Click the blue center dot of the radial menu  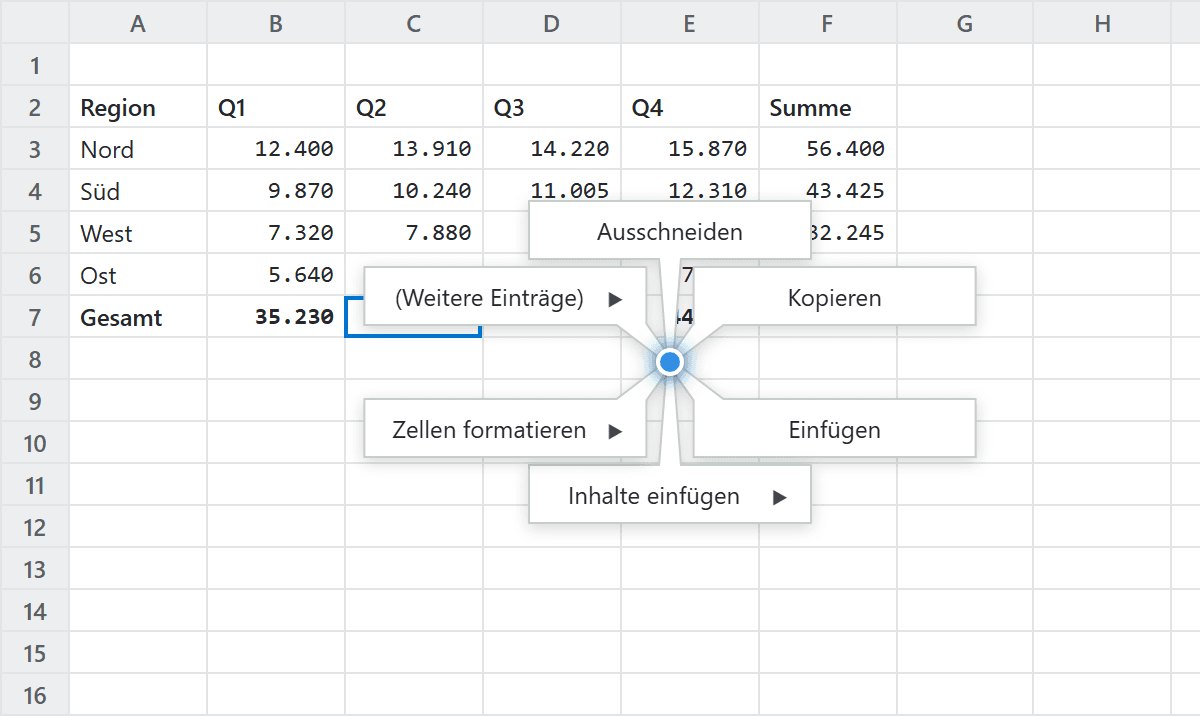(x=670, y=362)
